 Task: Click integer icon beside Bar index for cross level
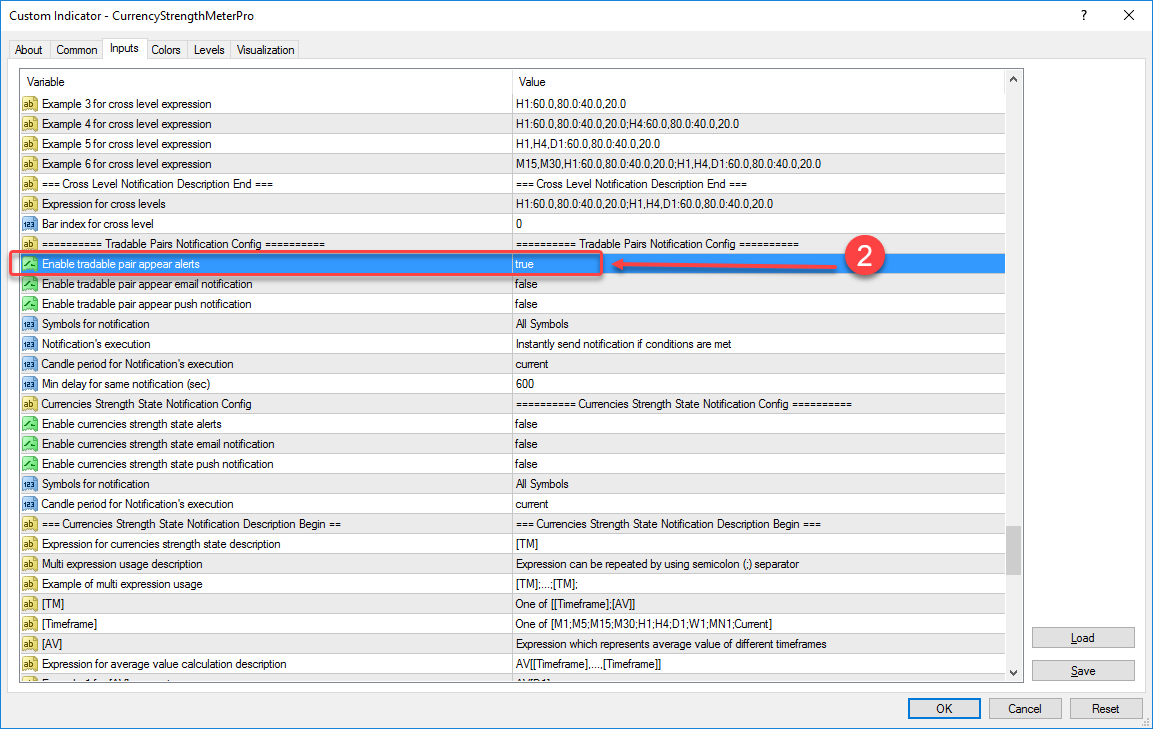click(x=29, y=224)
